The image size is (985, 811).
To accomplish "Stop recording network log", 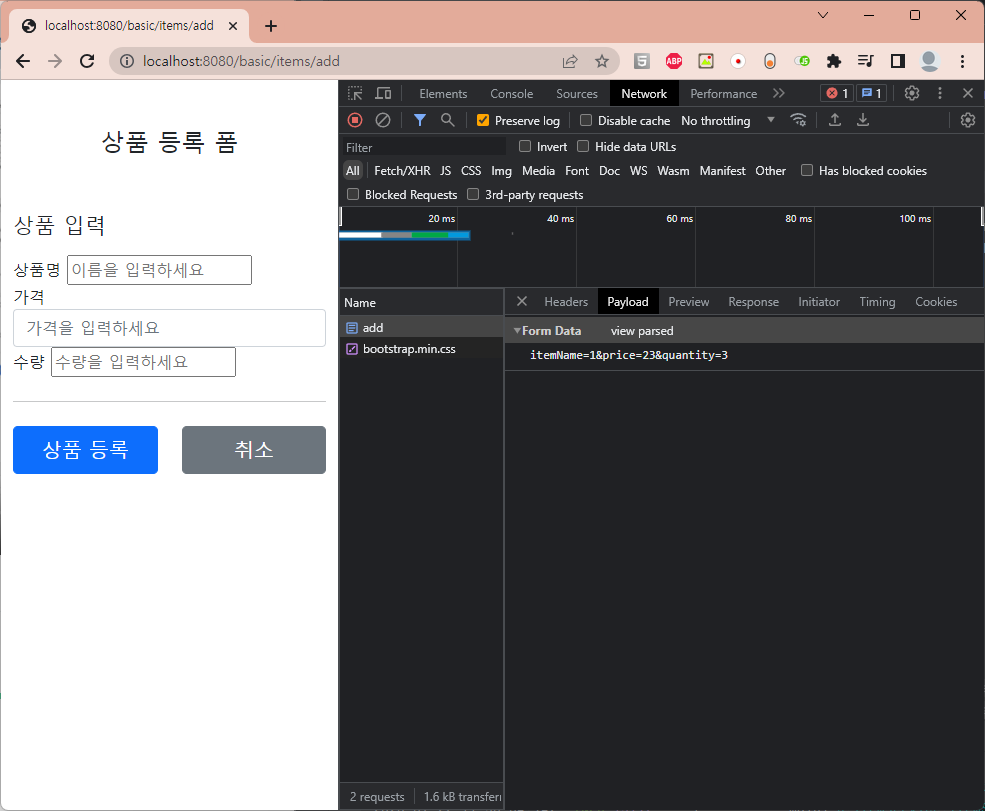I will coord(355,120).
